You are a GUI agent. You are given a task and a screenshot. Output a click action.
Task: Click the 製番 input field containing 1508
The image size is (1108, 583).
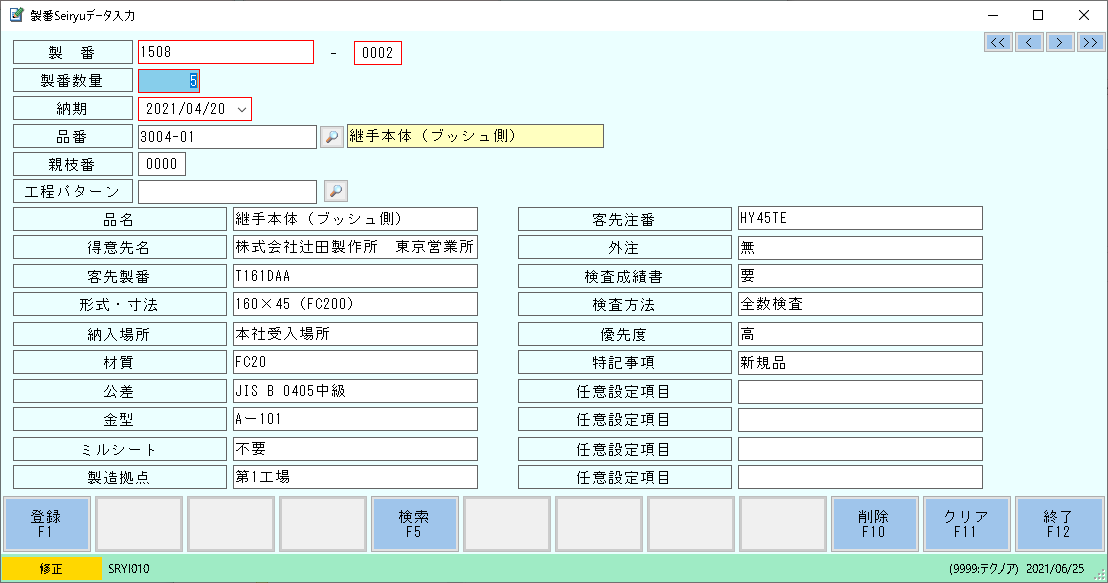225,52
